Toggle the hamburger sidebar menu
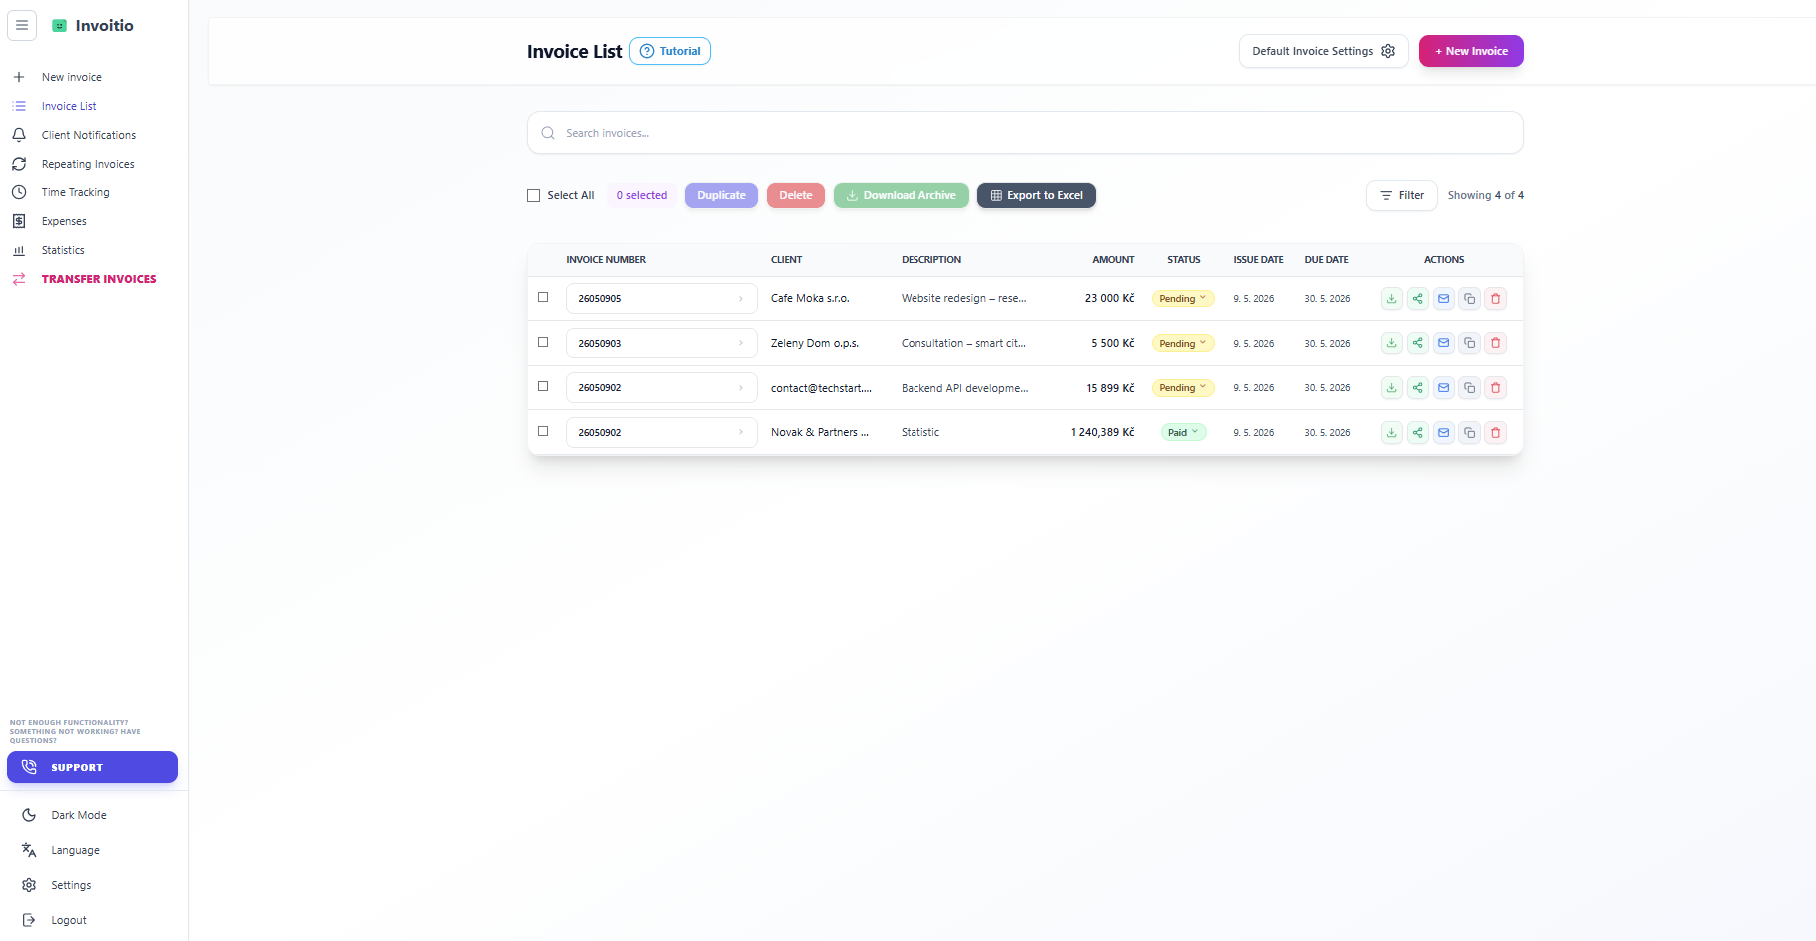This screenshot has height=941, width=1816. pyautogui.click(x=22, y=25)
